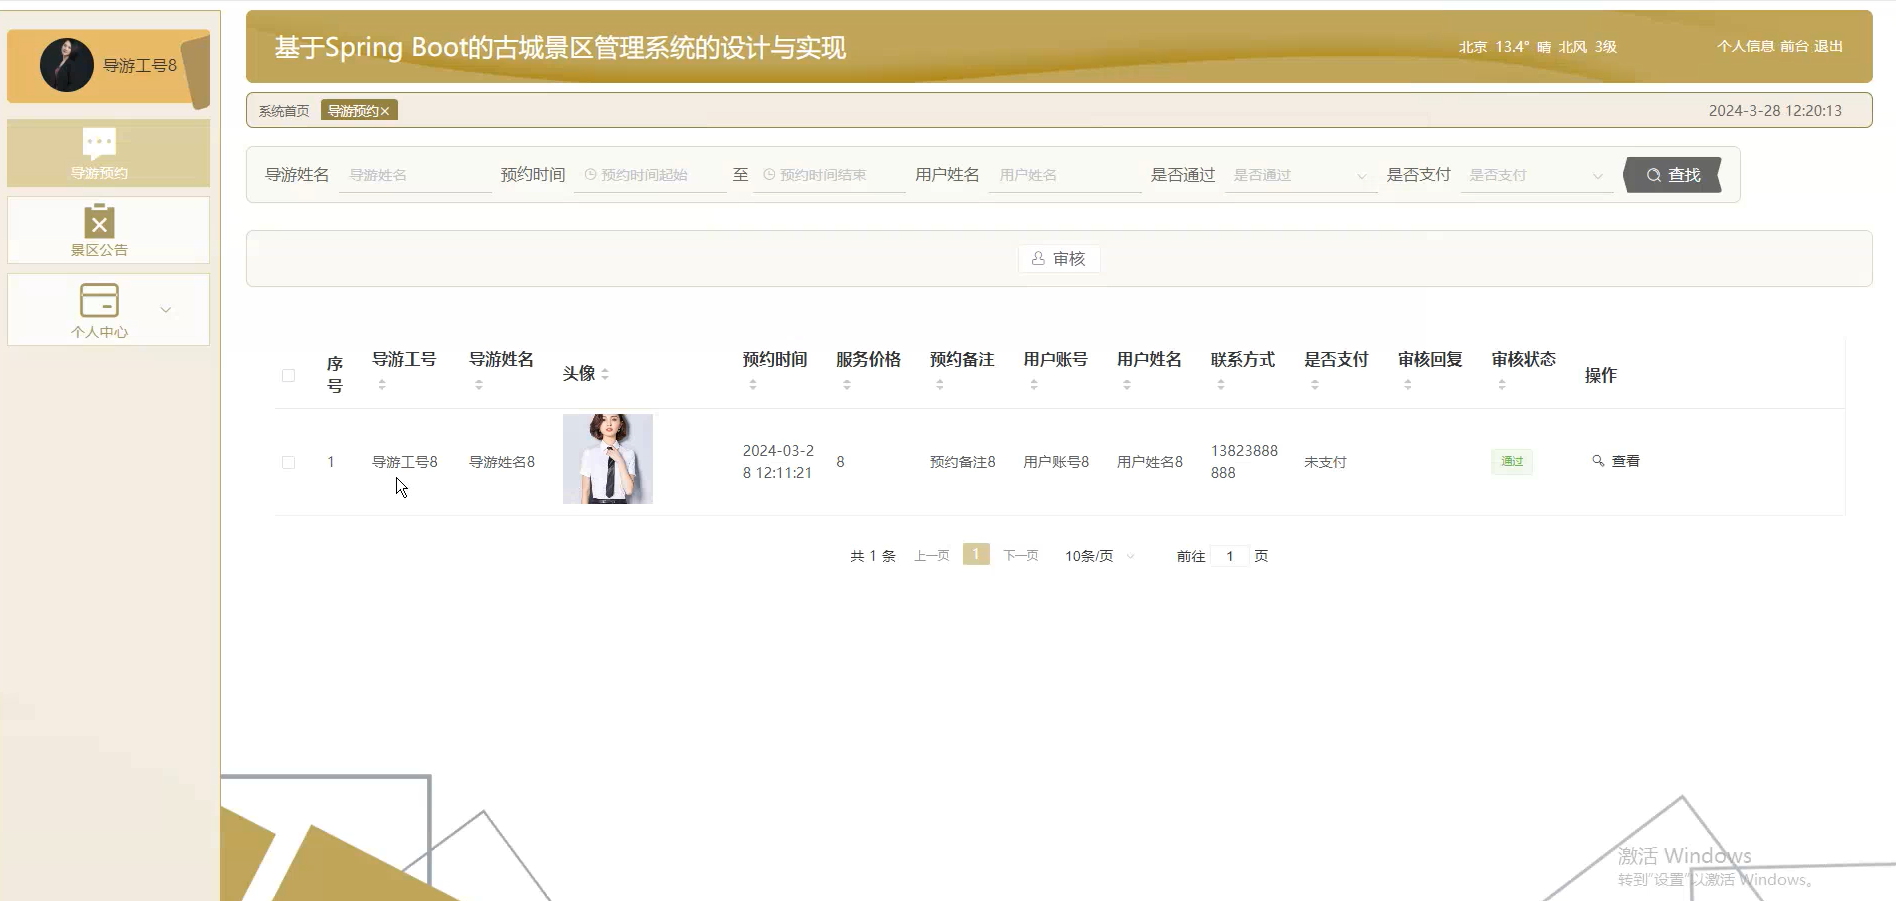The image size is (1896, 901).
Task: Click sort arrows on 审核回复 column
Action: coord(1408,384)
